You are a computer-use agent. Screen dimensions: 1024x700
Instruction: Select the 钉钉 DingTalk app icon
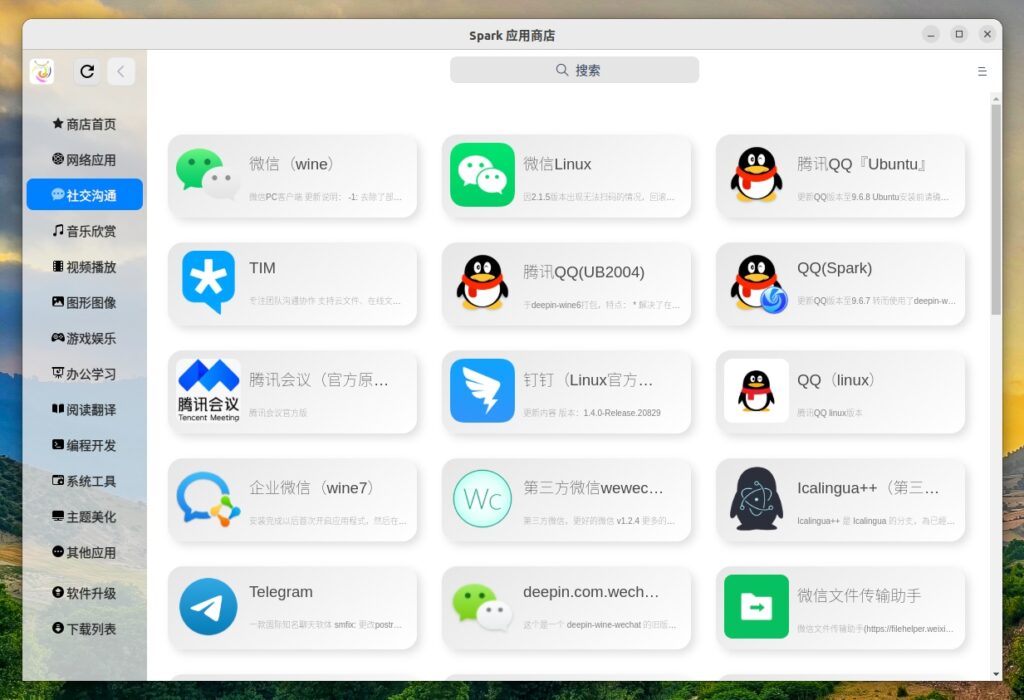pyautogui.click(x=482, y=391)
